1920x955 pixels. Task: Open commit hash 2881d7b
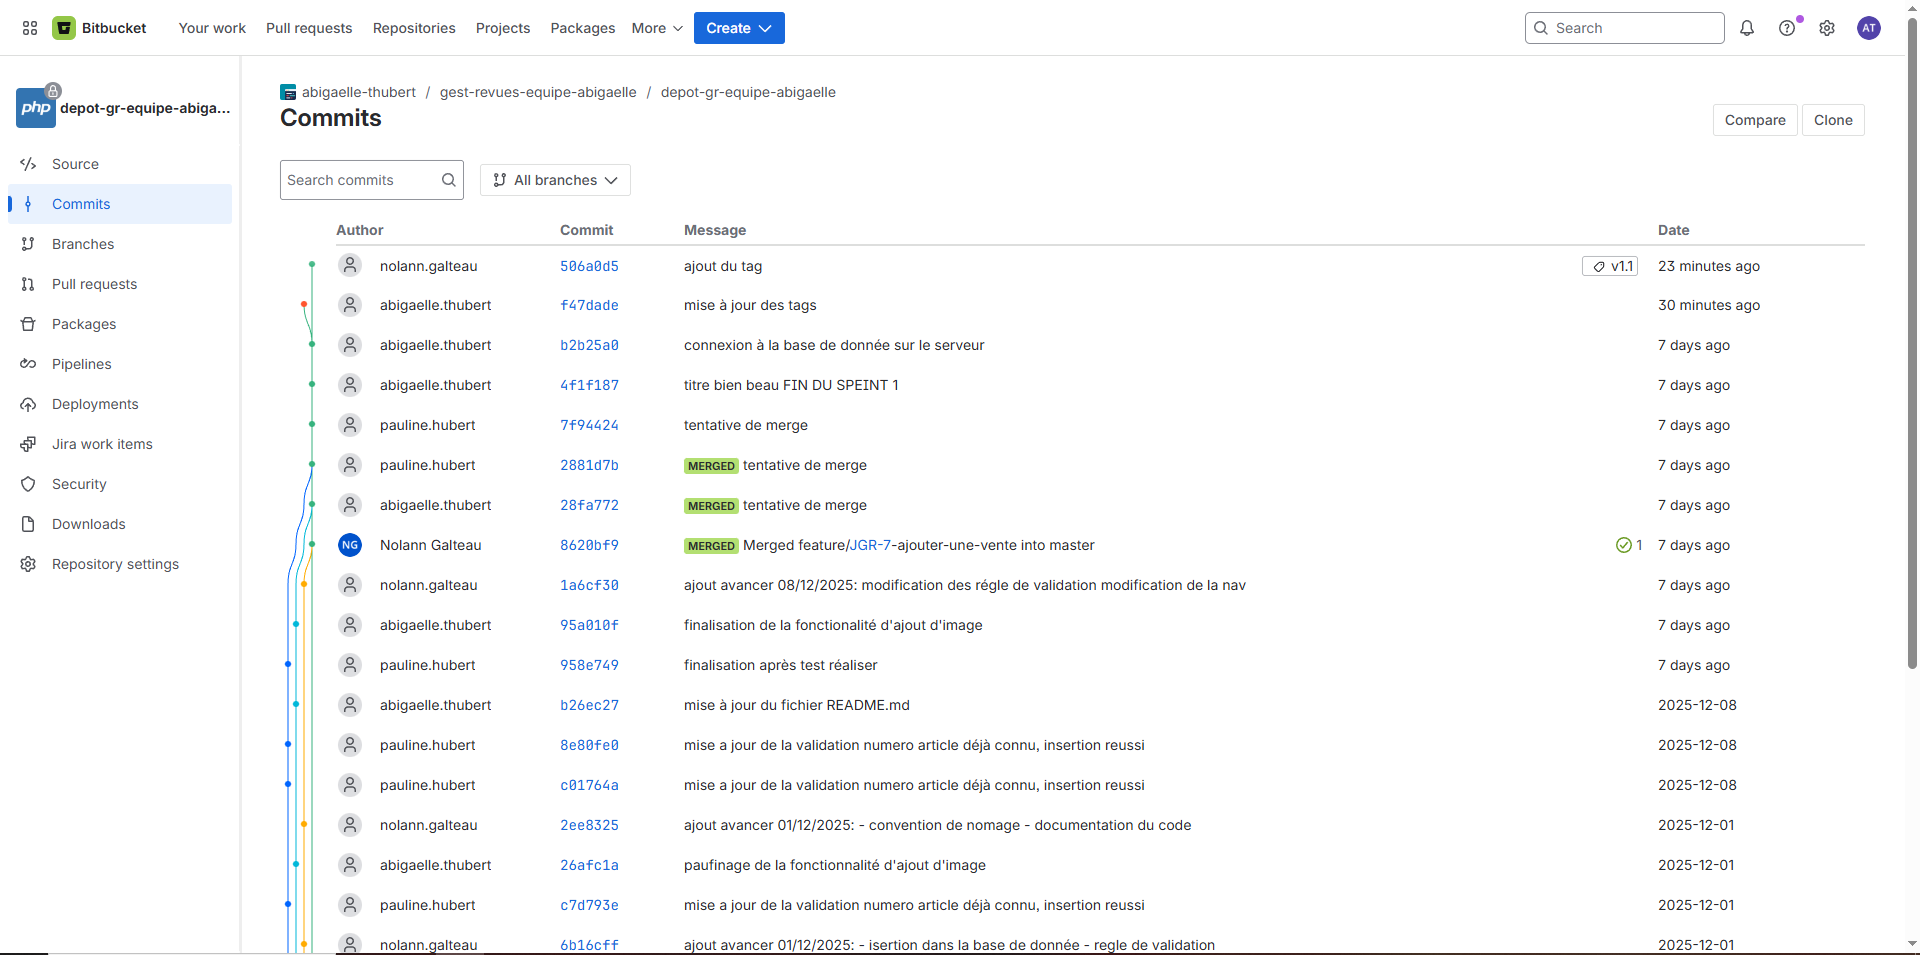589,465
